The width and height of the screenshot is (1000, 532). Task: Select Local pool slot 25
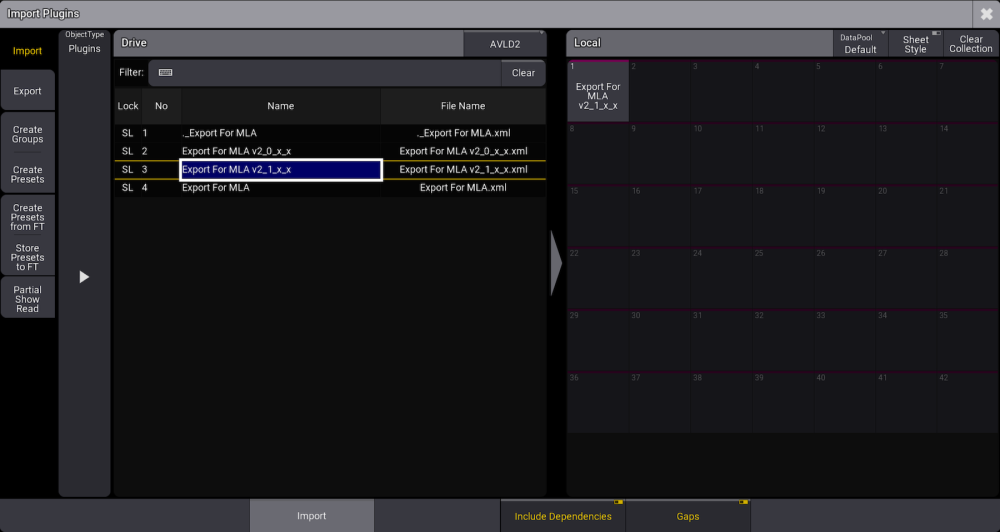[783, 278]
